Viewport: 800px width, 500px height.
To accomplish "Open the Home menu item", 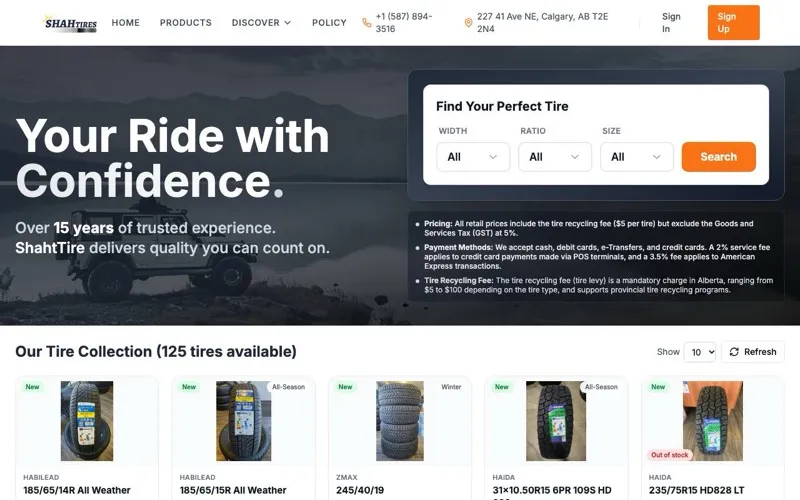I will pos(126,23).
